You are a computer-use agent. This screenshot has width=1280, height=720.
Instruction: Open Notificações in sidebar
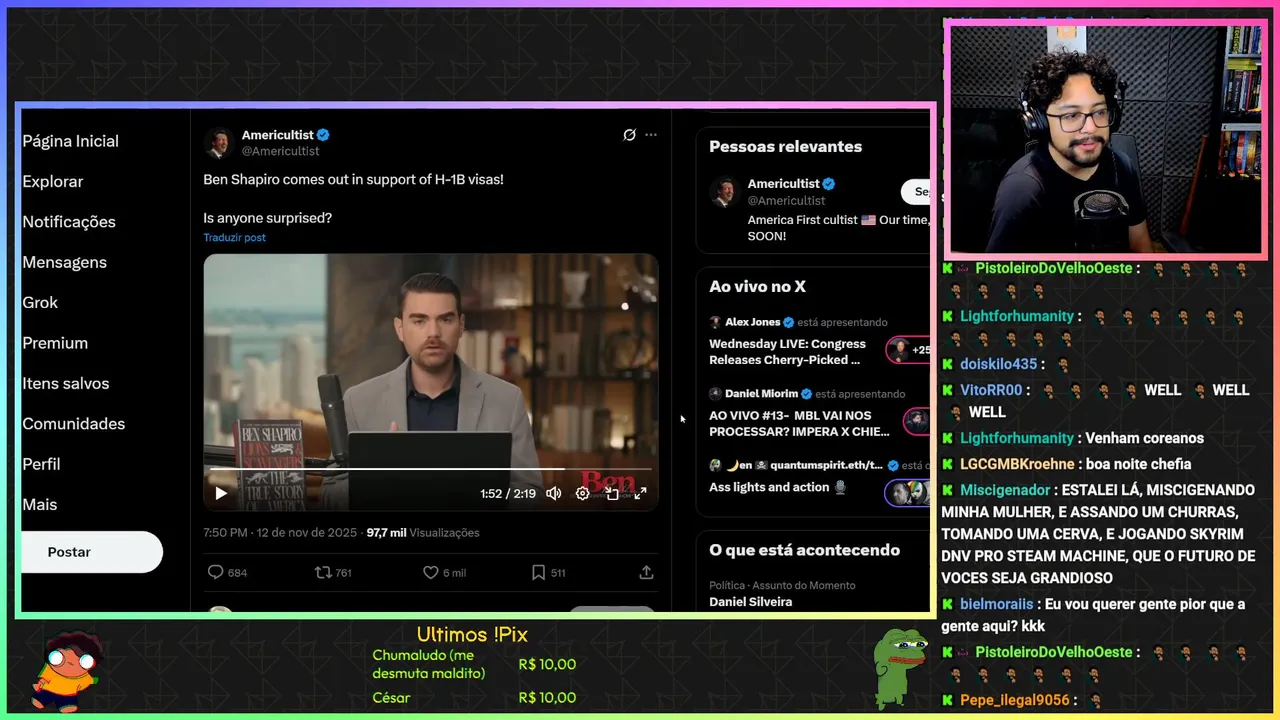[x=69, y=222]
